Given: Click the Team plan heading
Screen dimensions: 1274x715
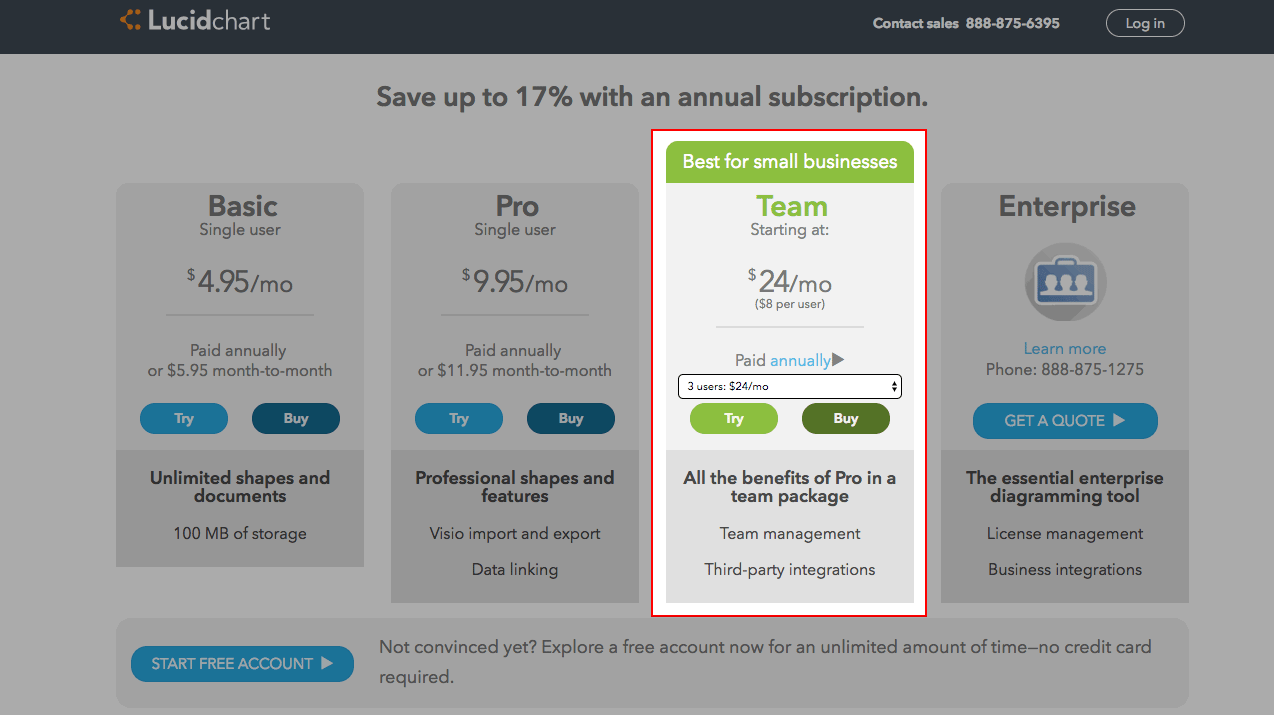Looking at the screenshot, I should coord(791,206).
